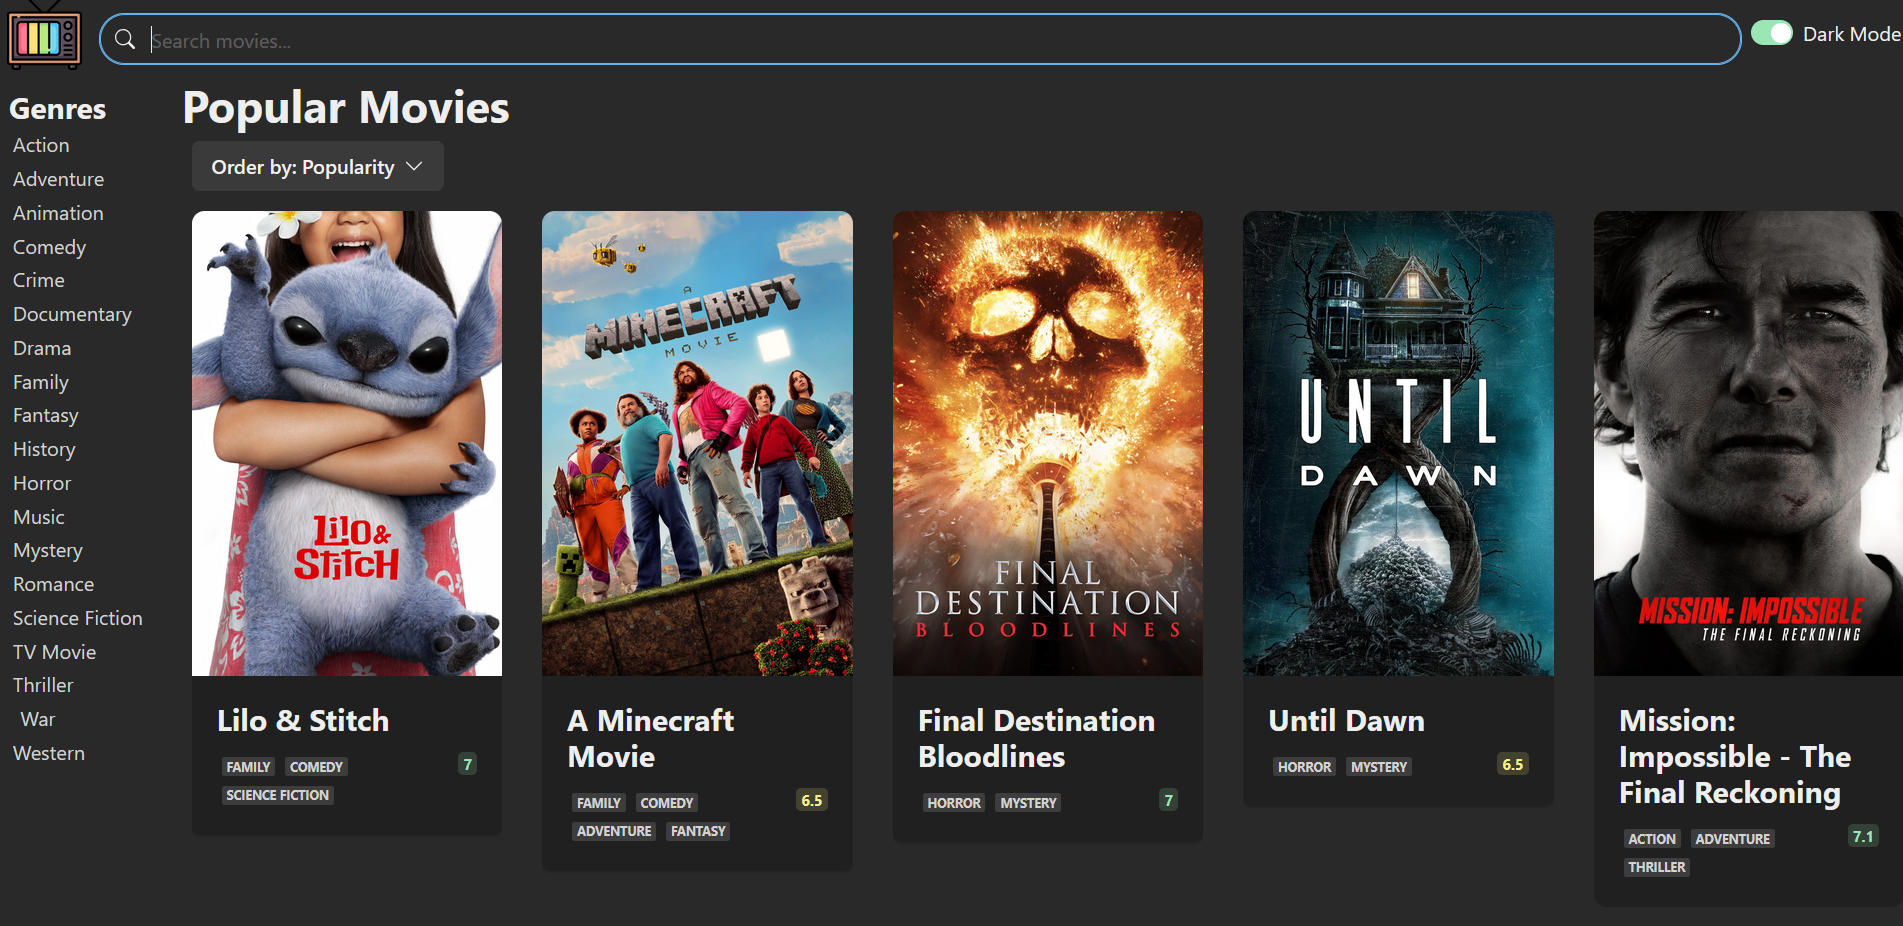Screen dimensions: 1903x926
Task: Click SCIENCE FICTION tag on Lilo & Stitch
Action: click(x=277, y=795)
